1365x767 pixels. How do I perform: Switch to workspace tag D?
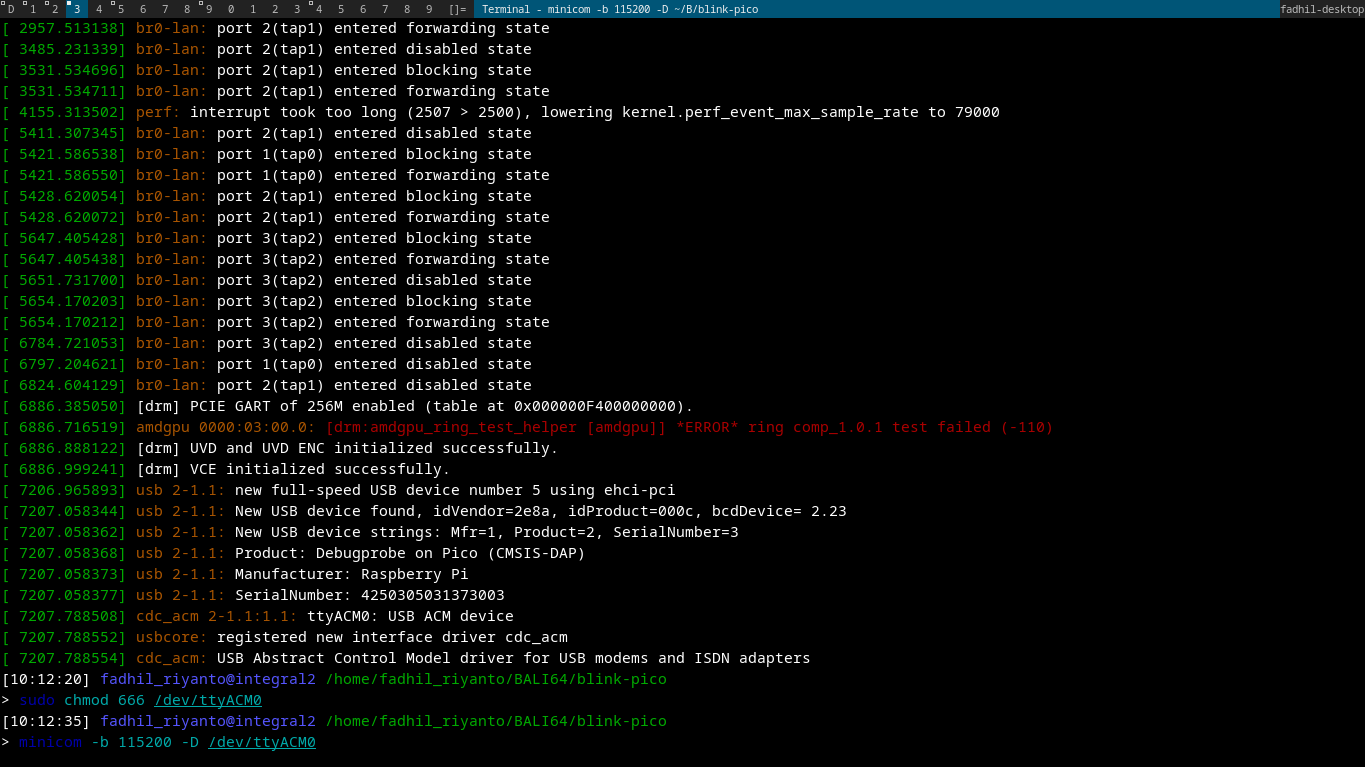pyautogui.click(x=11, y=9)
